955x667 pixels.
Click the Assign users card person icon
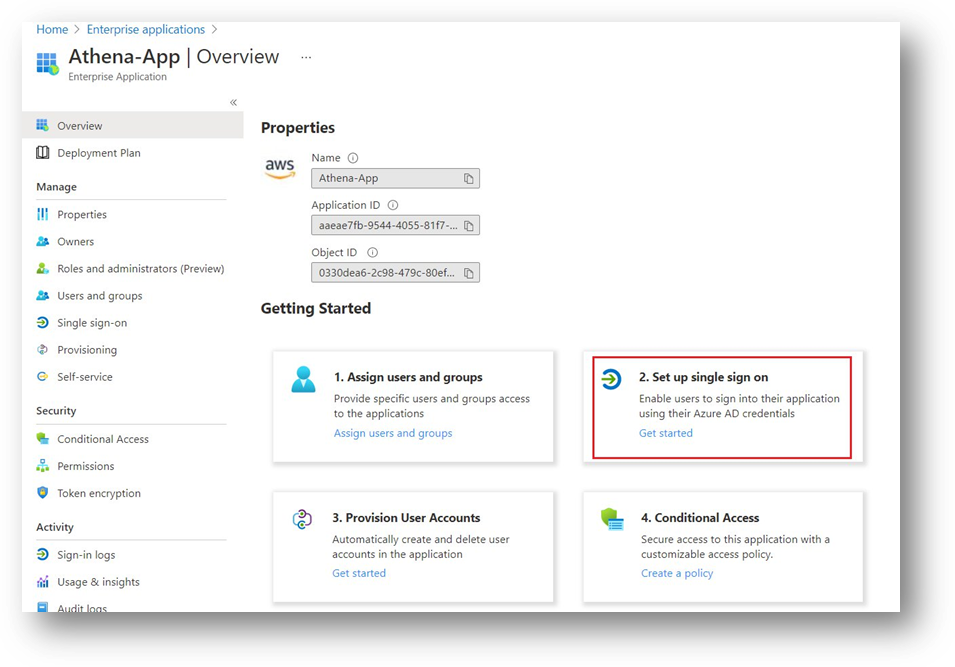point(303,379)
